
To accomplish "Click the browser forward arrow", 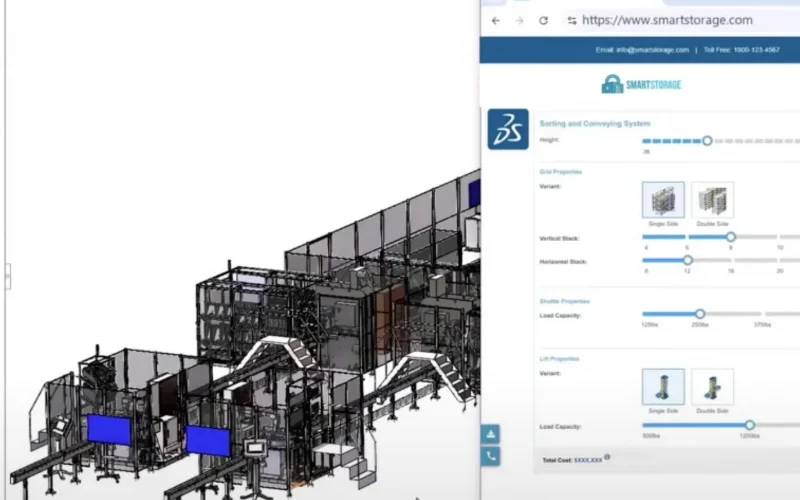I will [519, 20].
